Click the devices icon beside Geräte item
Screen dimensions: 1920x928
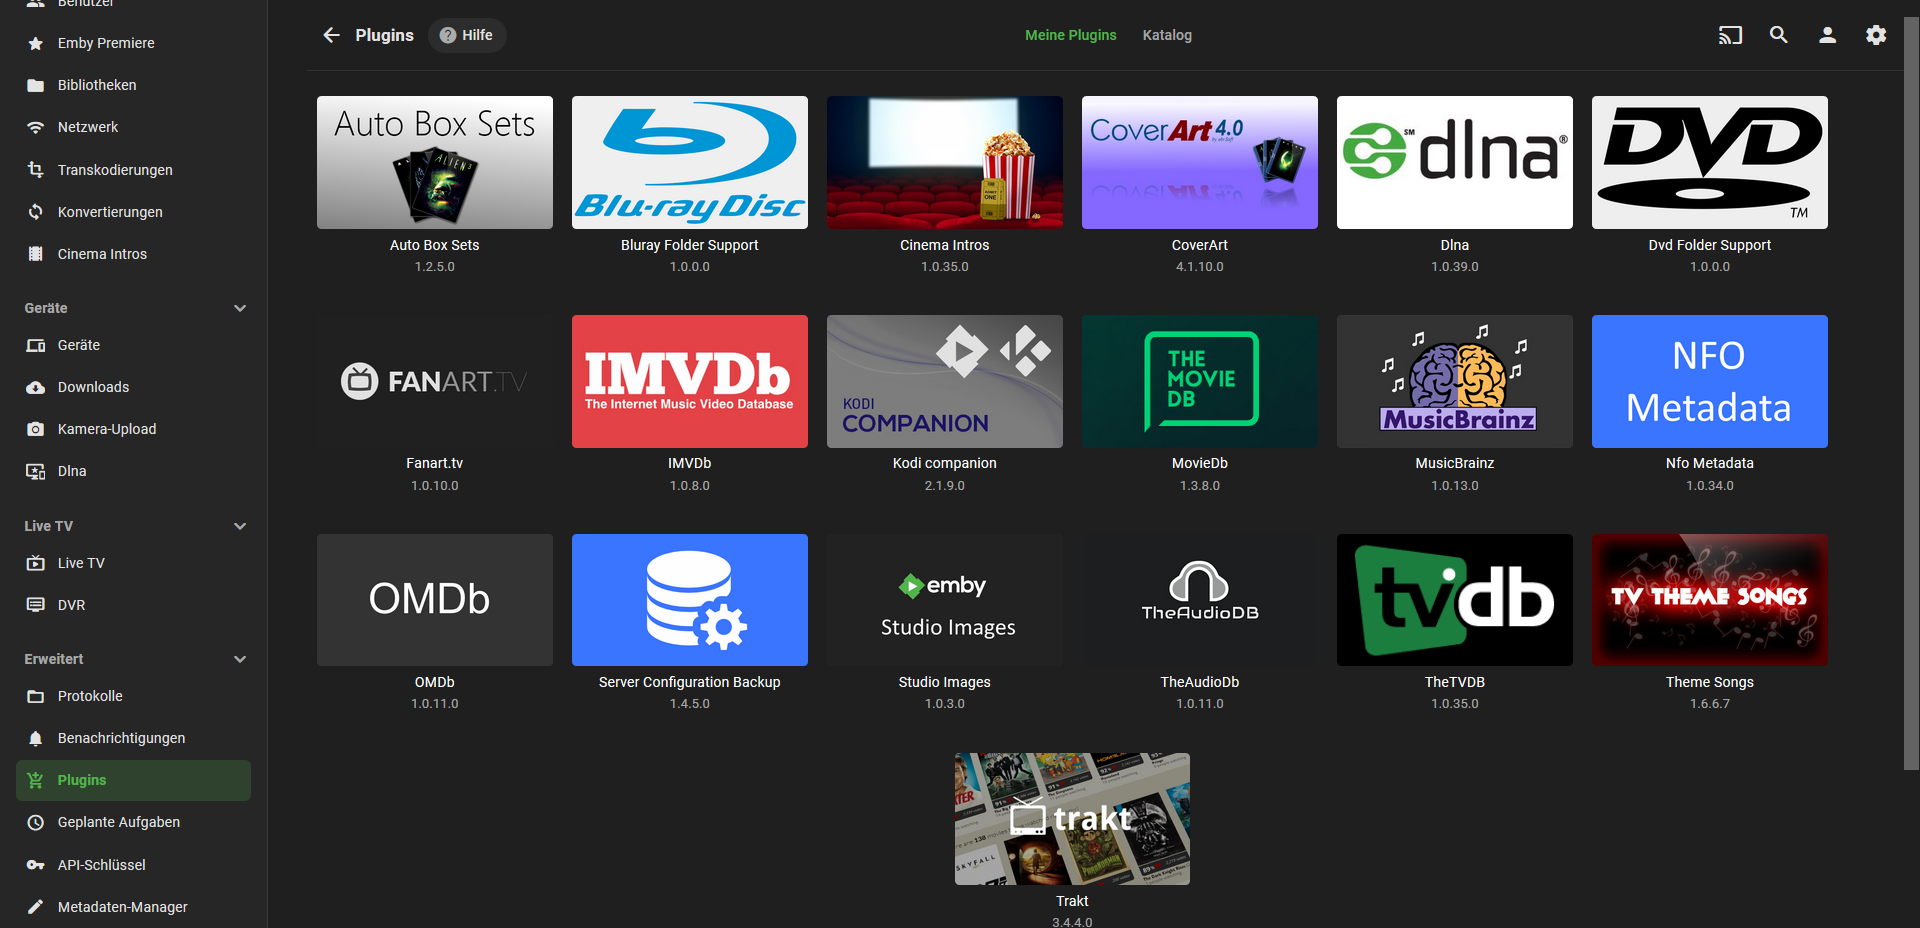(x=36, y=345)
